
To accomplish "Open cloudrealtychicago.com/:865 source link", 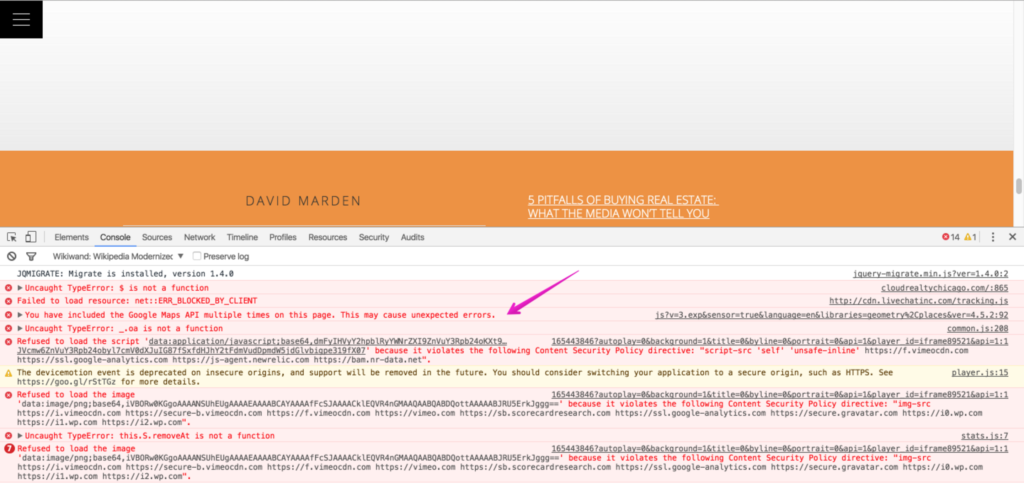I will [944, 288].
